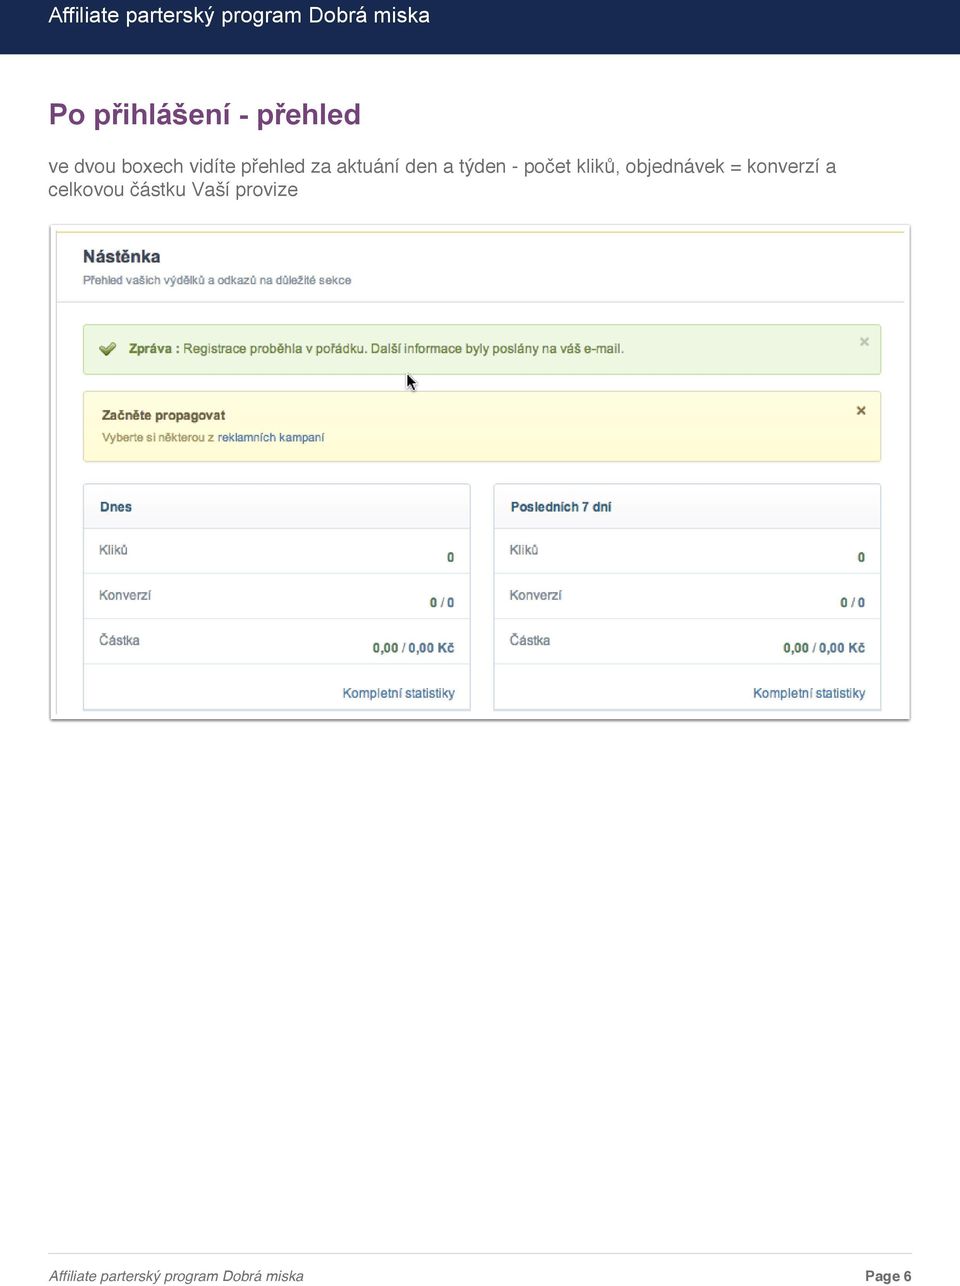Screen dimensions: 960x1286
Task: Select the Konverzí row in the Dnes box
Action: click(x=277, y=596)
